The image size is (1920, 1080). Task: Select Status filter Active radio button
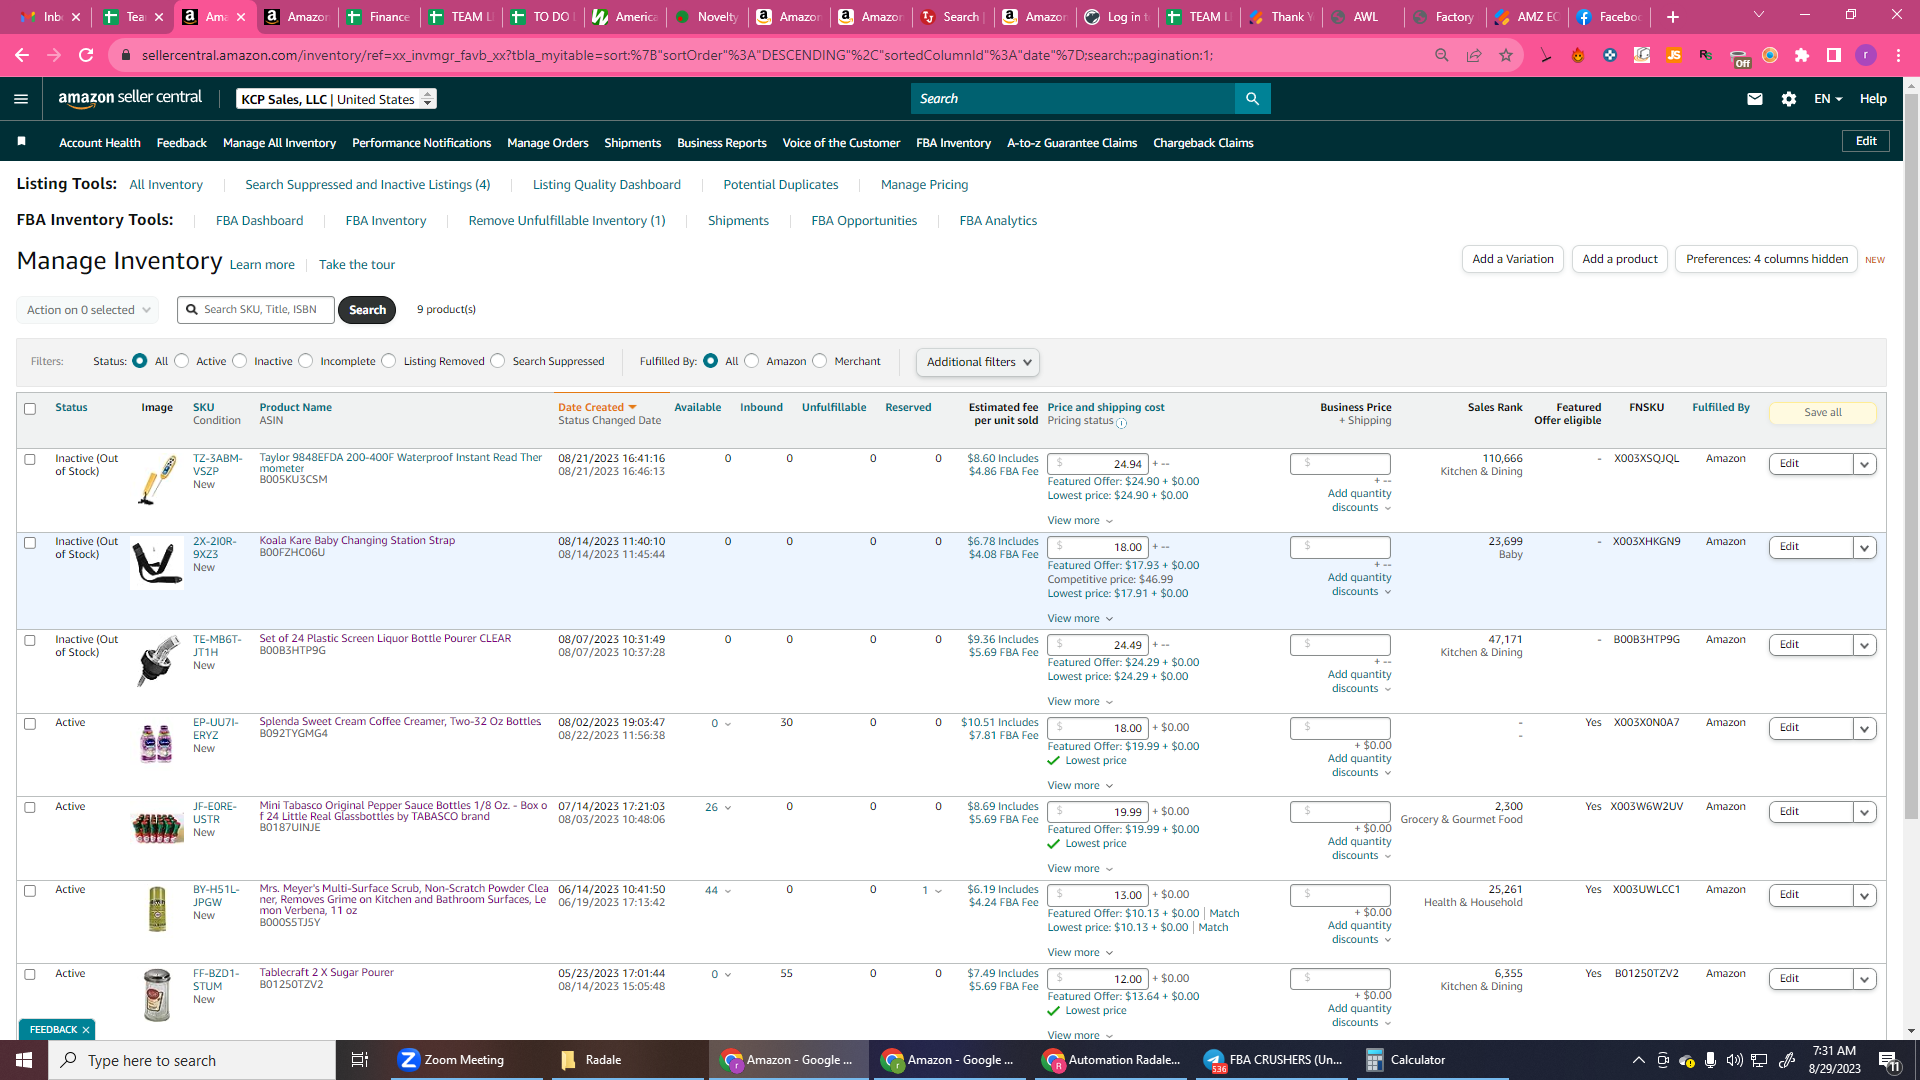(x=182, y=361)
